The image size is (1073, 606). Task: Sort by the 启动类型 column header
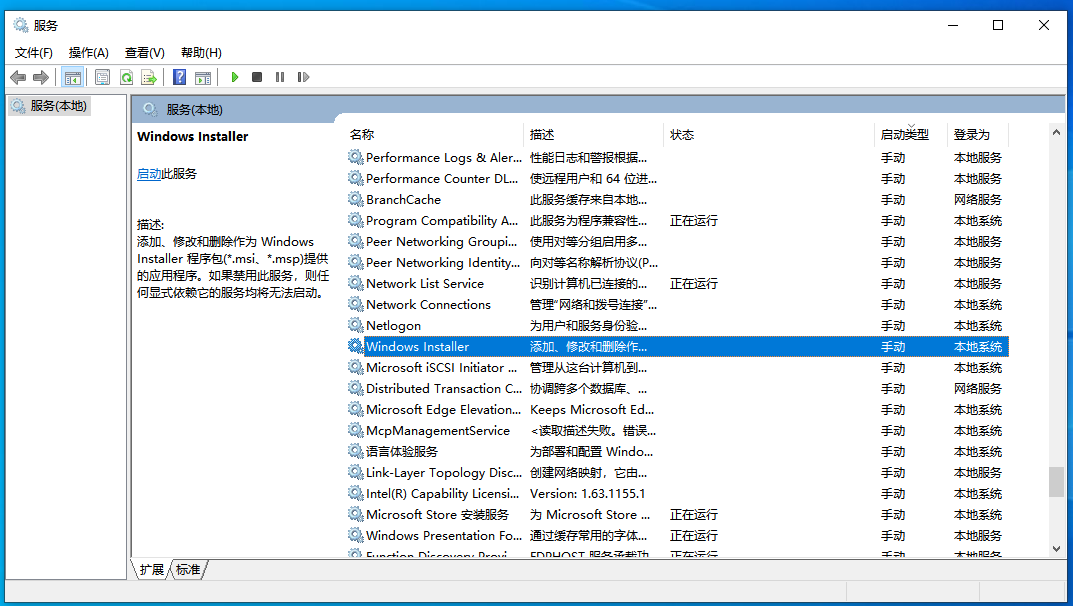[x=904, y=134]
